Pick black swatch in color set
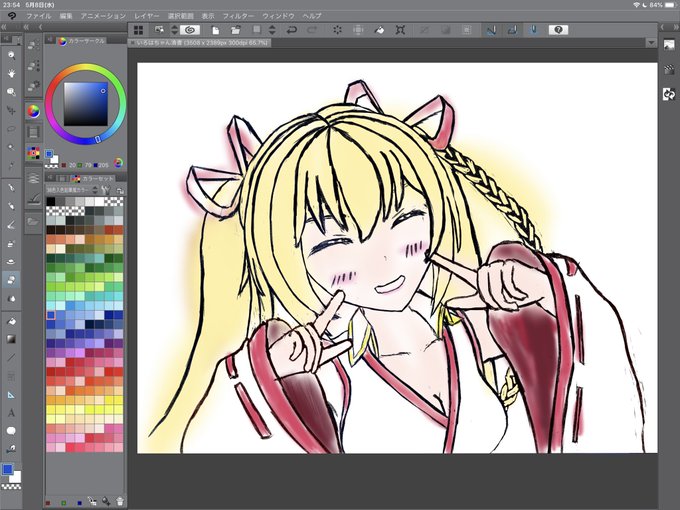Viewport: 680px width, 510px height. point(51,201)
